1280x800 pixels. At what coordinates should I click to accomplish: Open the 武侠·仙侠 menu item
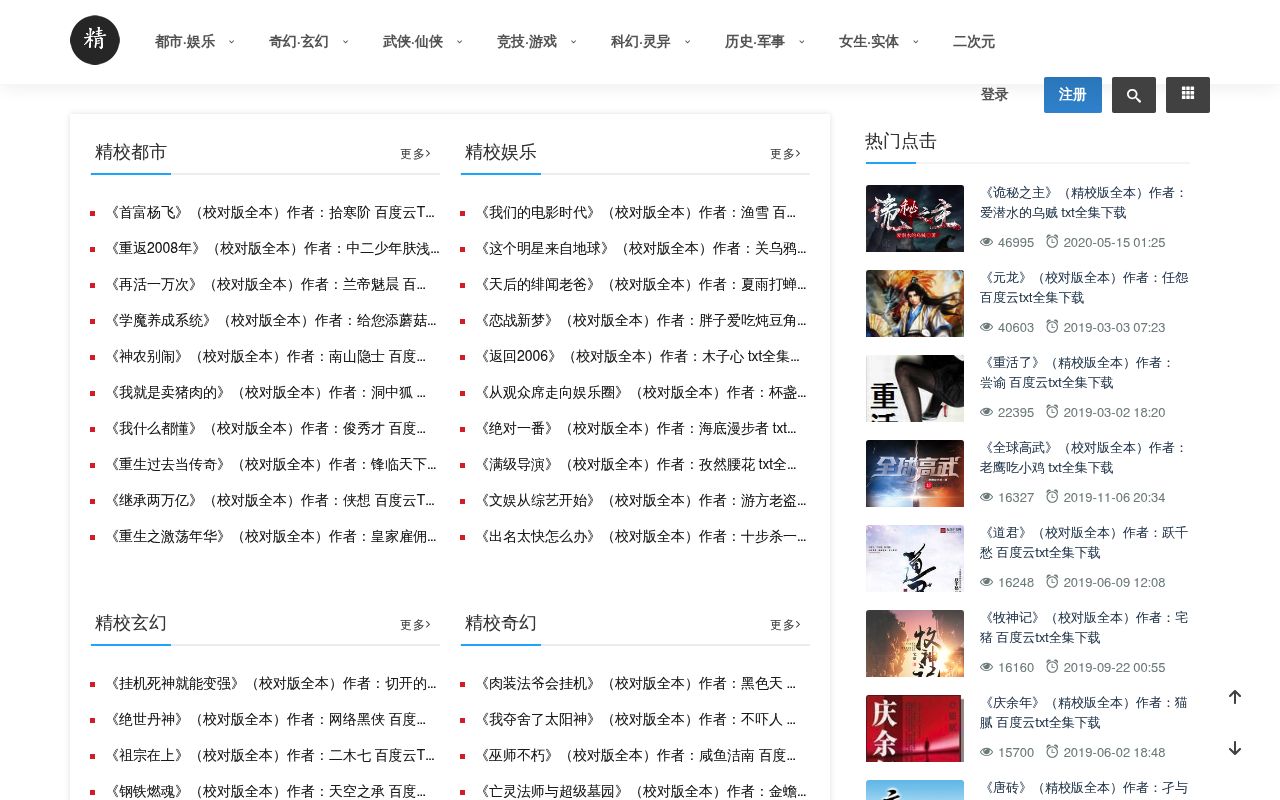pos(413,42)
